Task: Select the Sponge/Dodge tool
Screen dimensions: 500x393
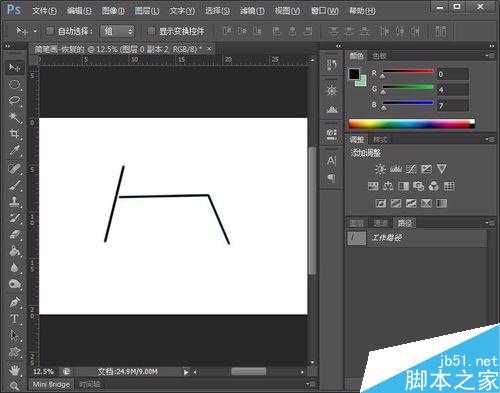Action: coord(14,284)
